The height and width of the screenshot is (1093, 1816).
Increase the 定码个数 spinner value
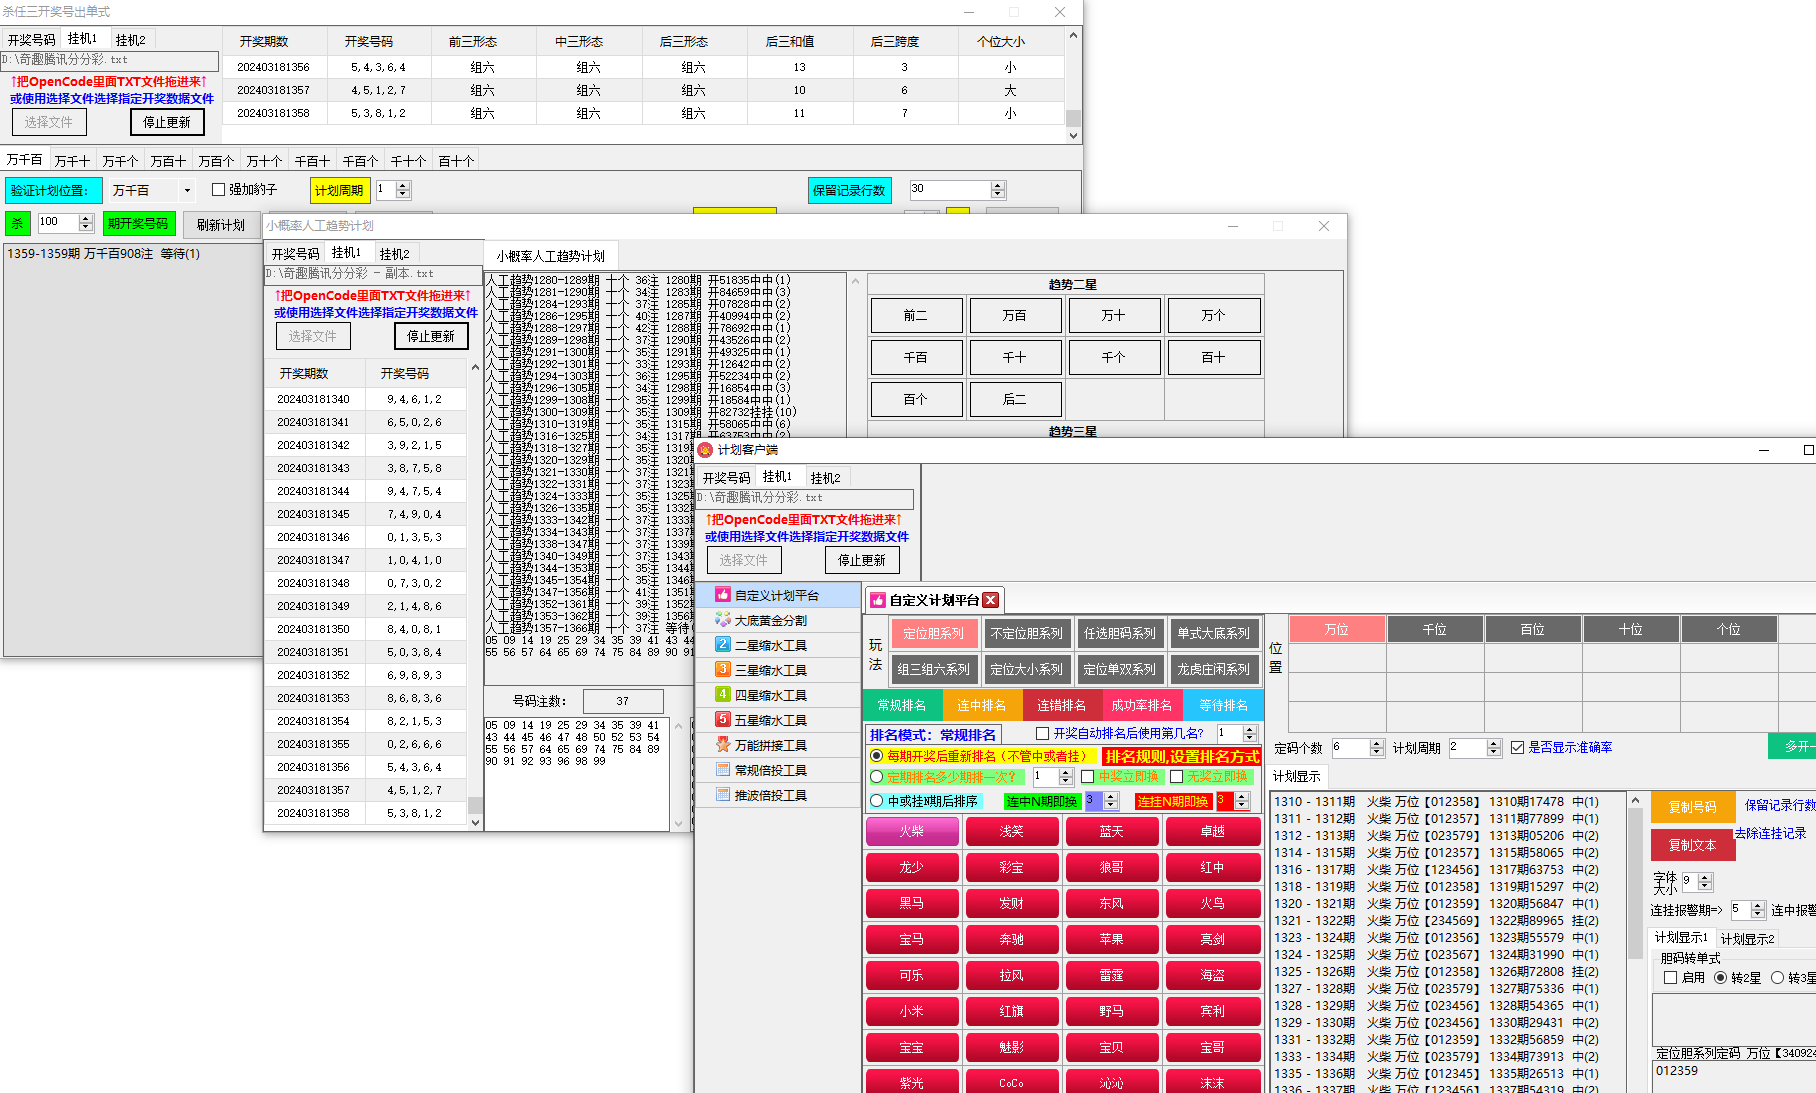[1377, 744]
